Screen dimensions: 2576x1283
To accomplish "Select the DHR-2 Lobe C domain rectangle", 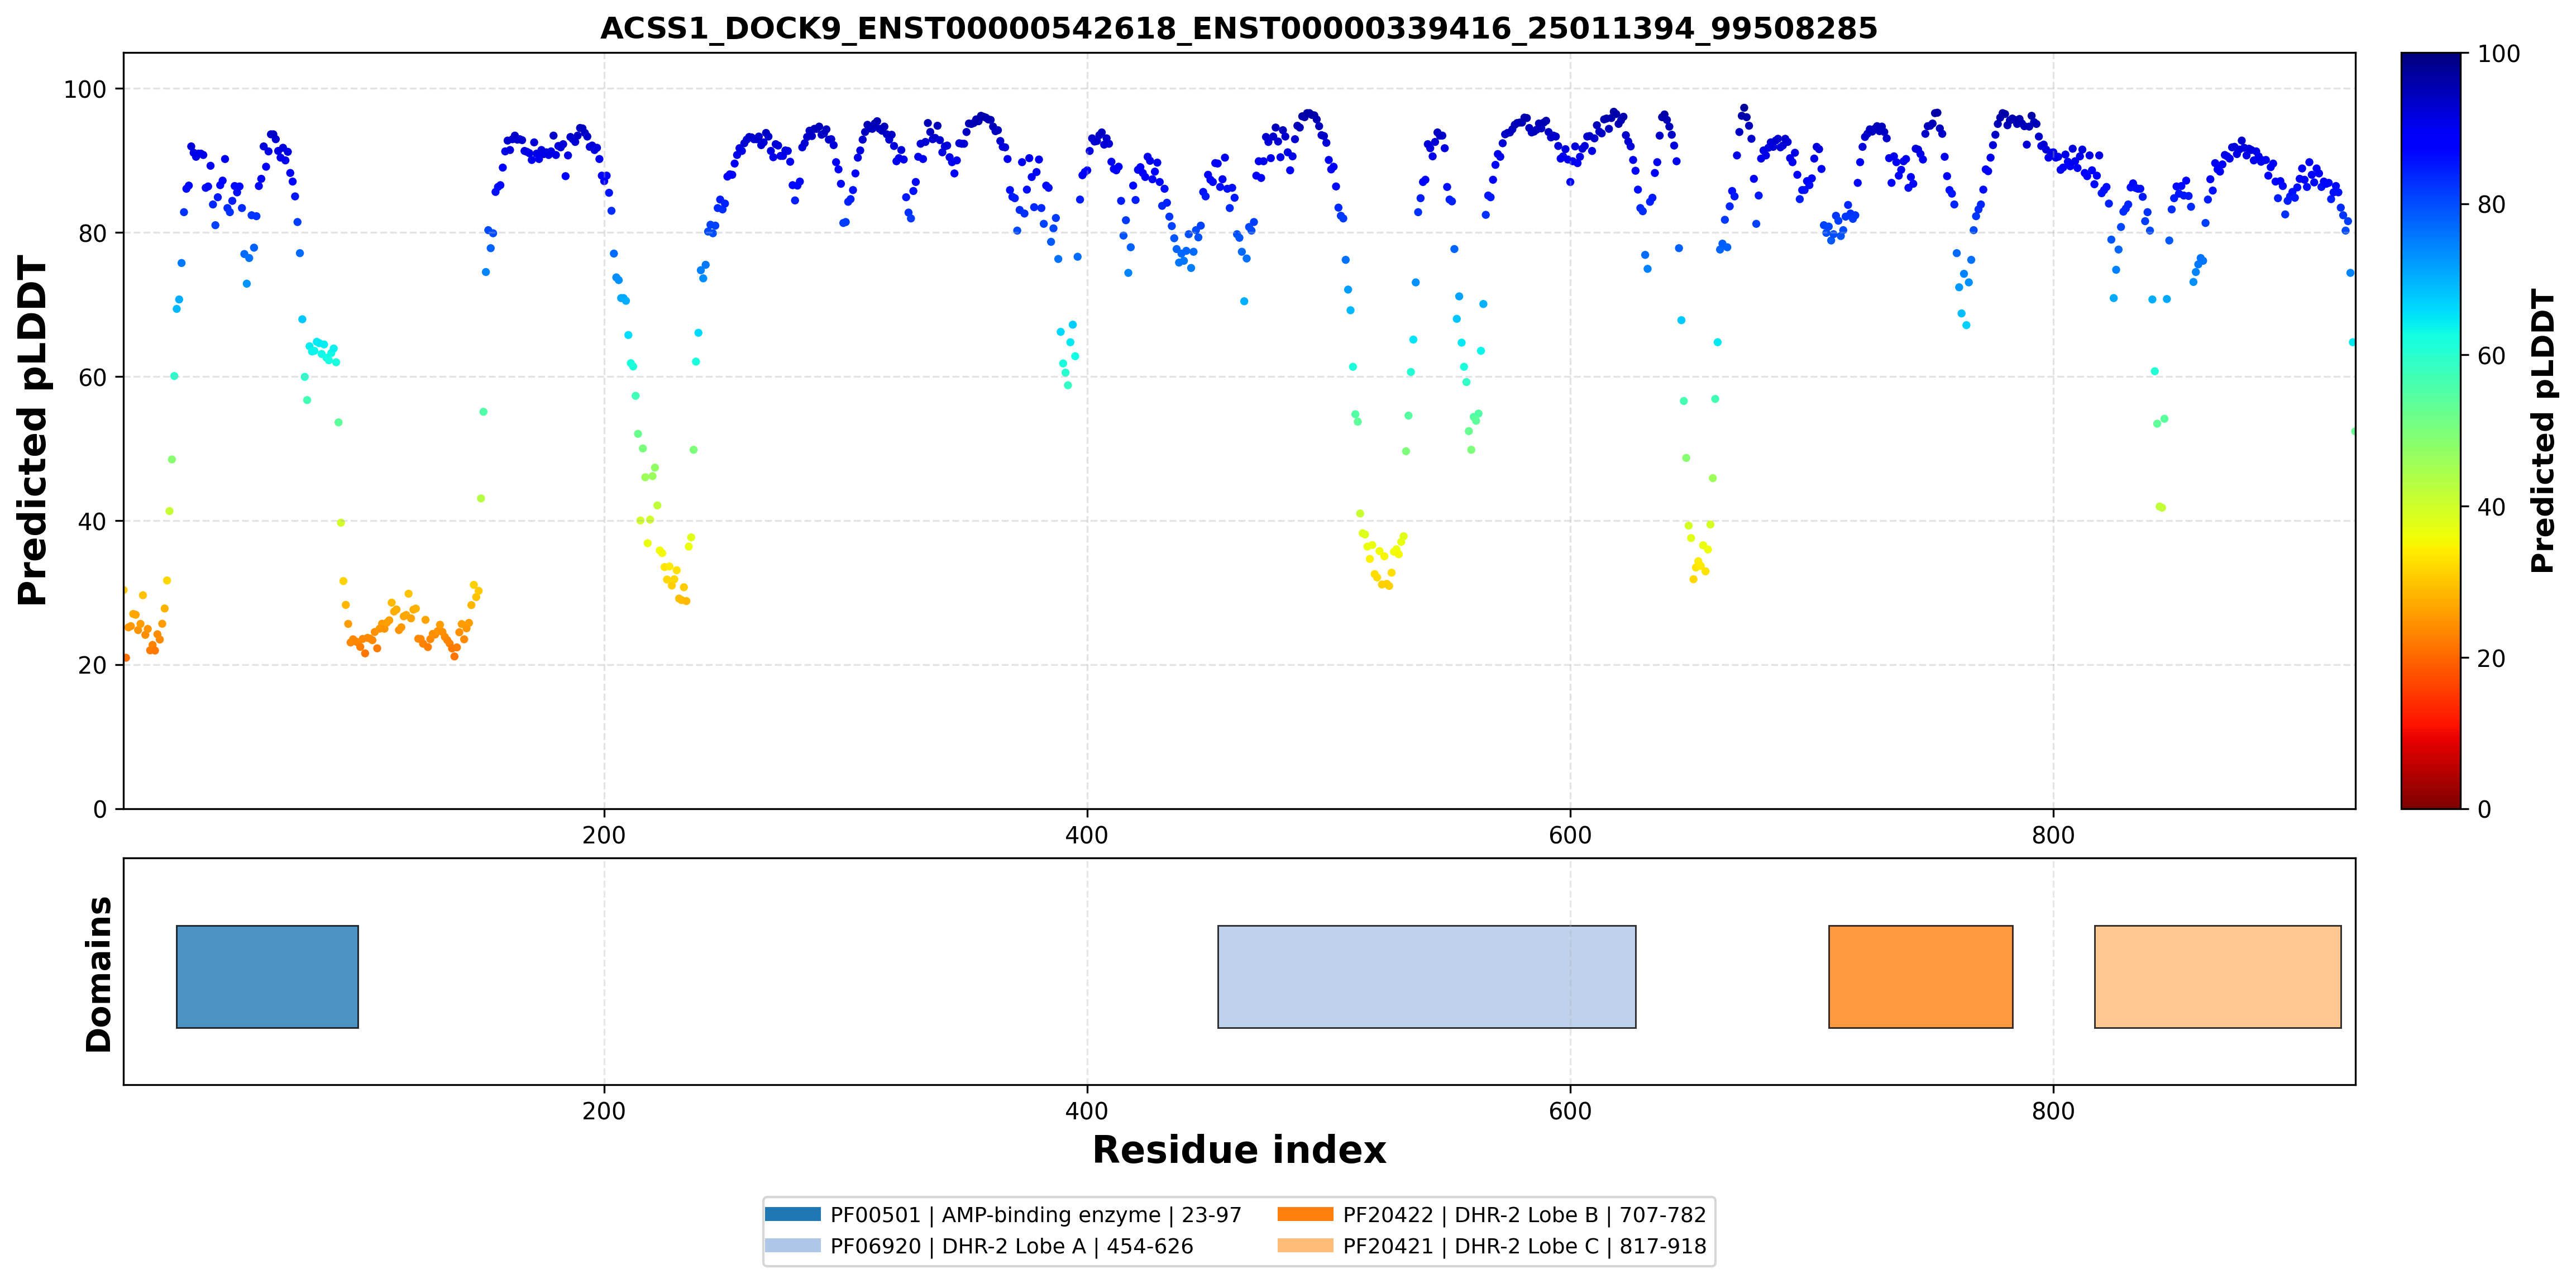I will point(2217,976).
